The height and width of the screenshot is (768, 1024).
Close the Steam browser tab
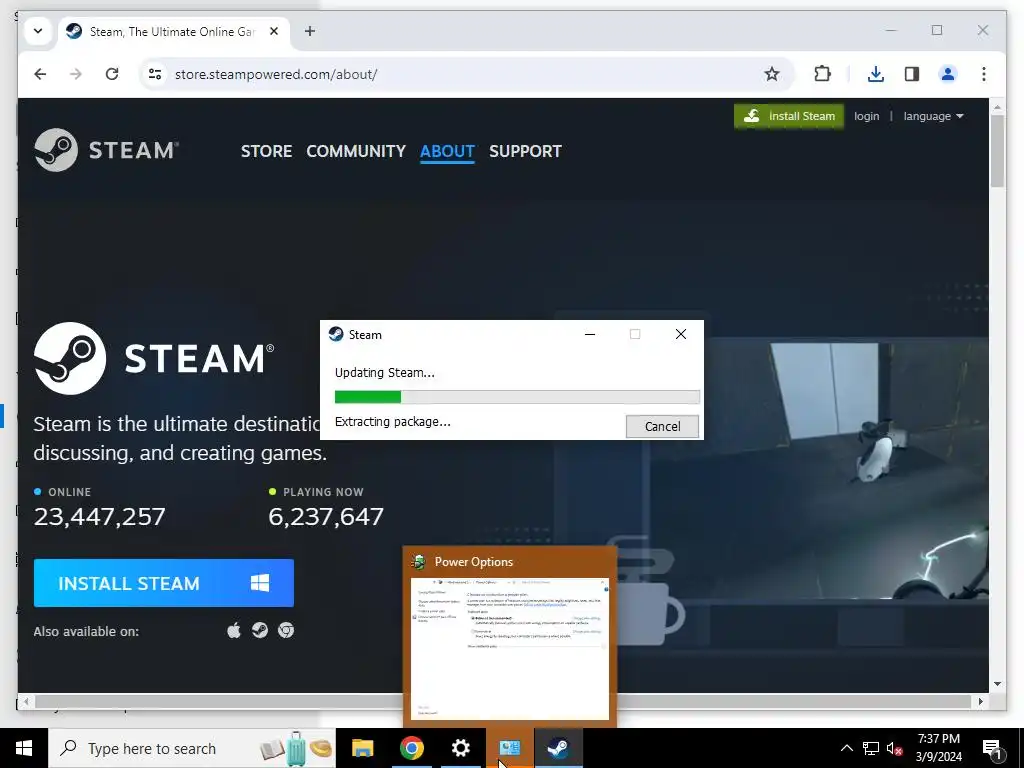click(274, 31)
